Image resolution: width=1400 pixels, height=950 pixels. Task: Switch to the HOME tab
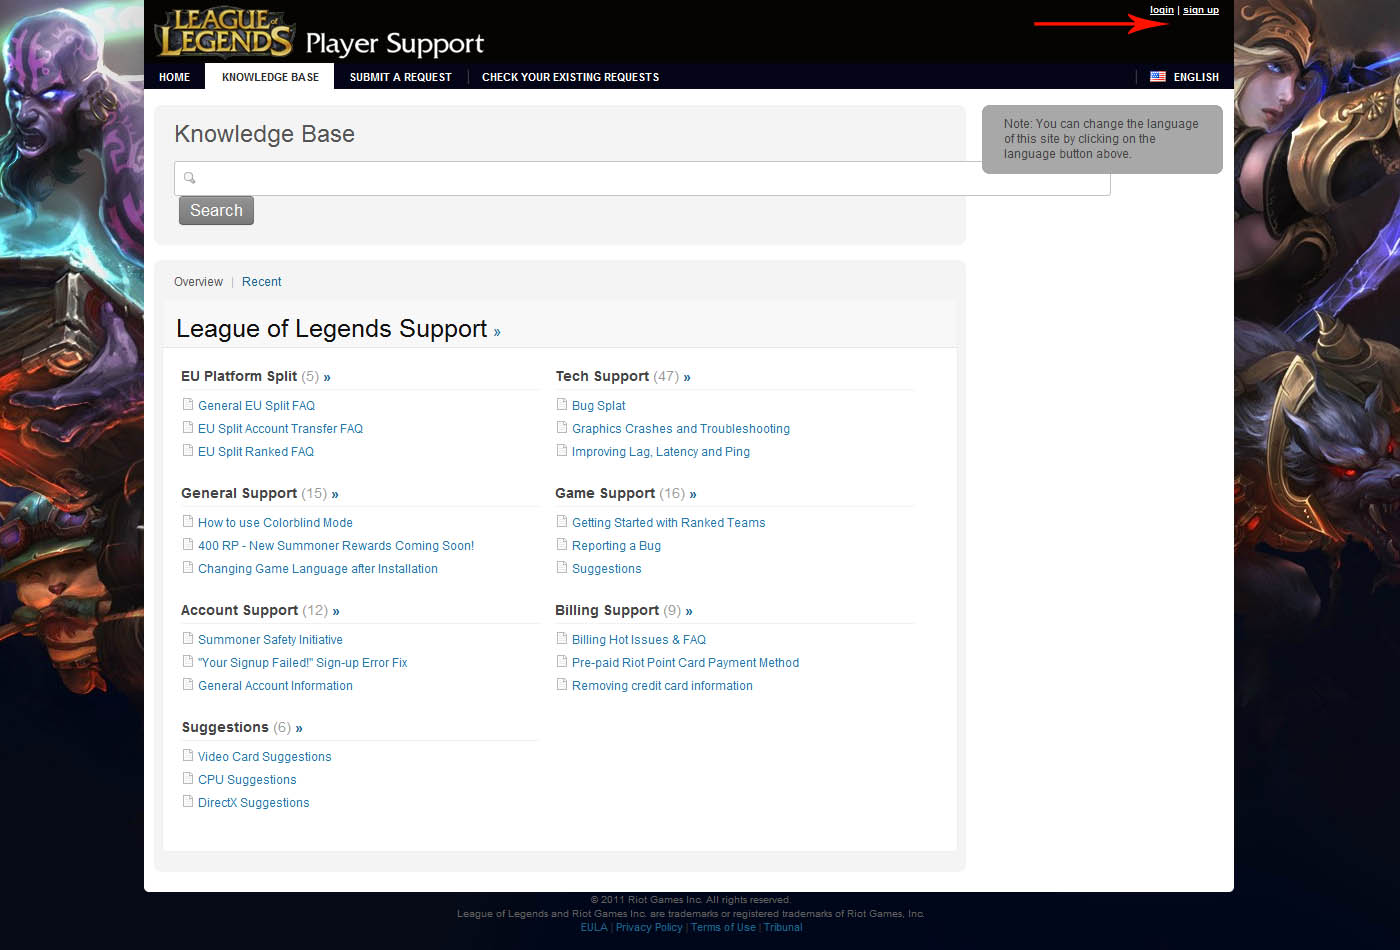(174, 76)
